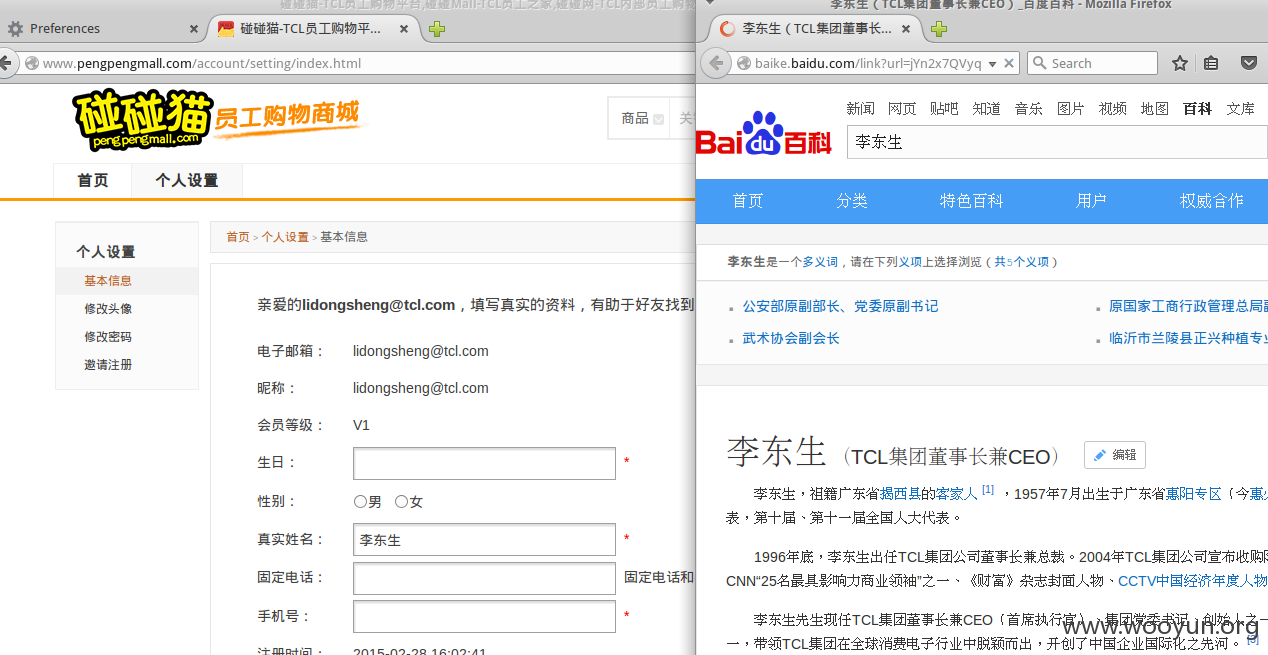Click the globe icon in Baidu address bar
1268x655 pixels.
coord(743,63)
